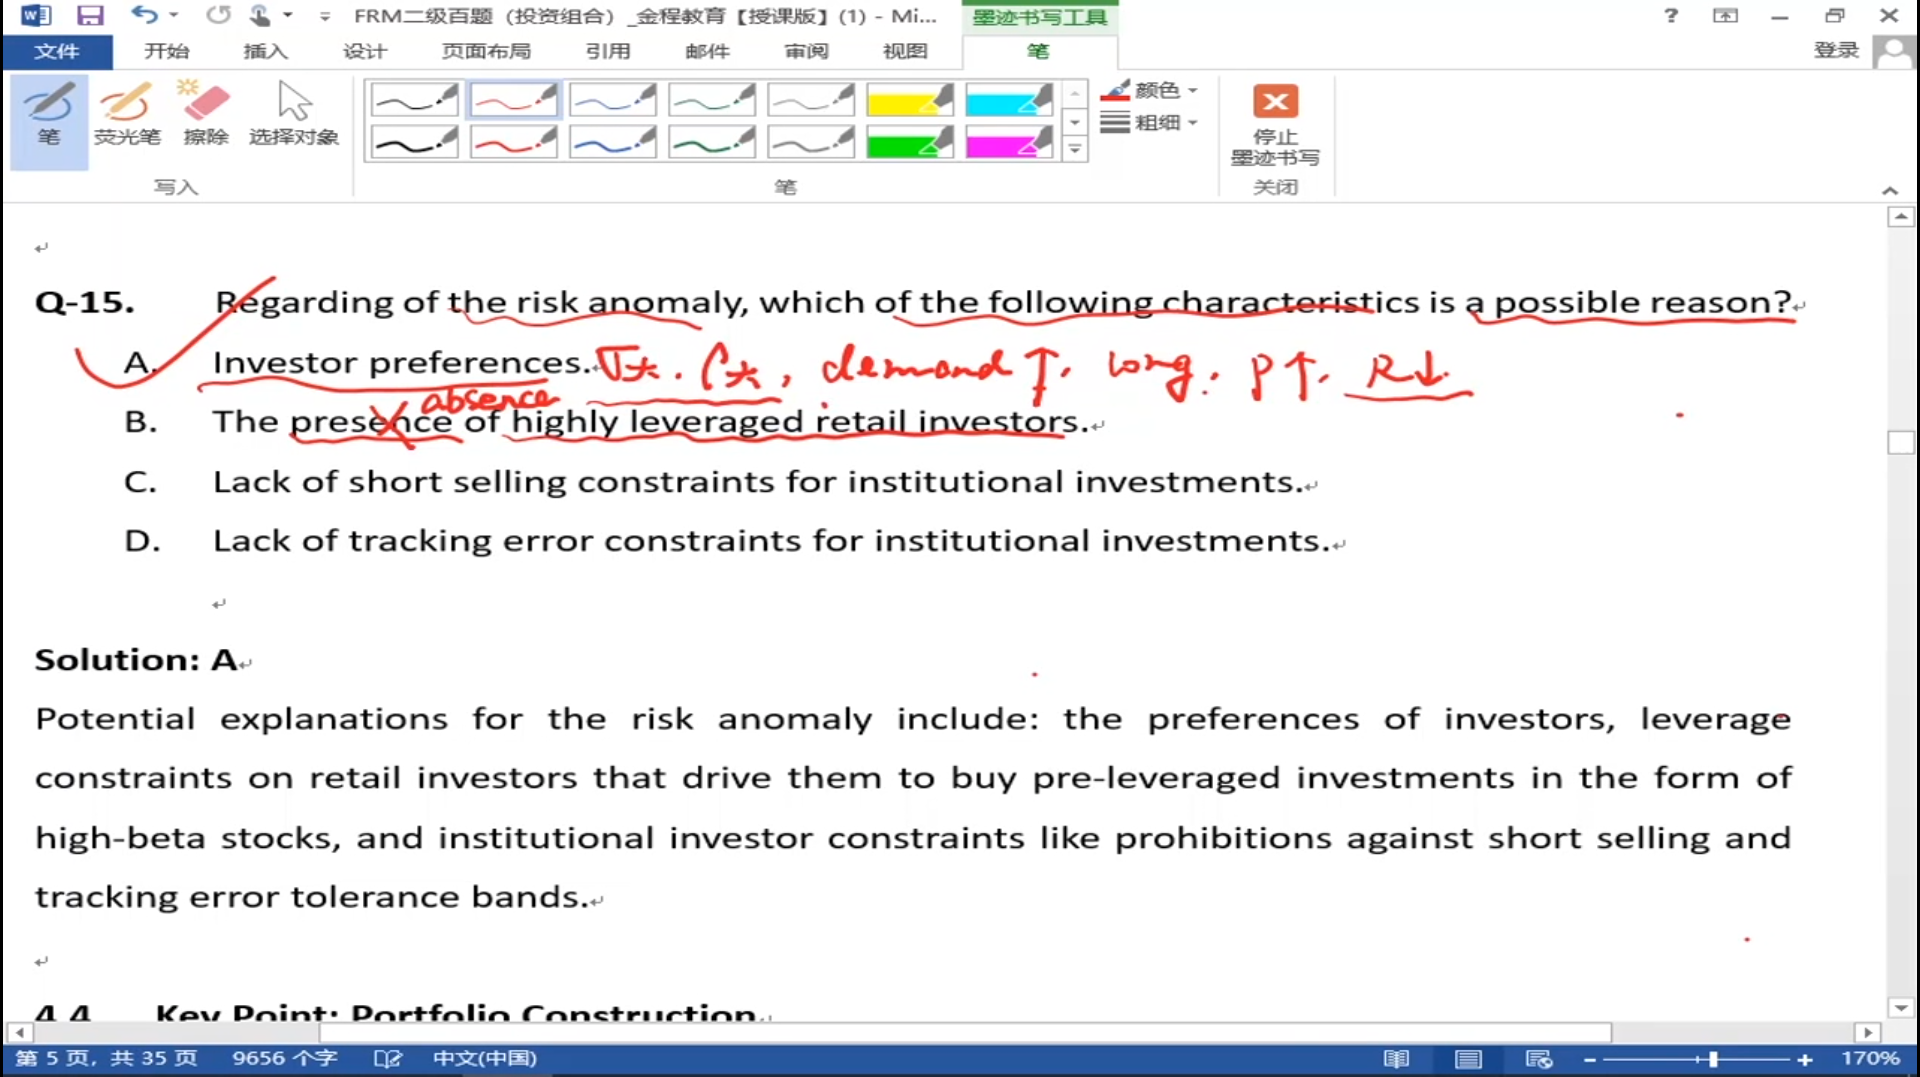Screen dimensions: 1920x1077
Task: Switch to Read Mode view
Action: (1396, 1059)
